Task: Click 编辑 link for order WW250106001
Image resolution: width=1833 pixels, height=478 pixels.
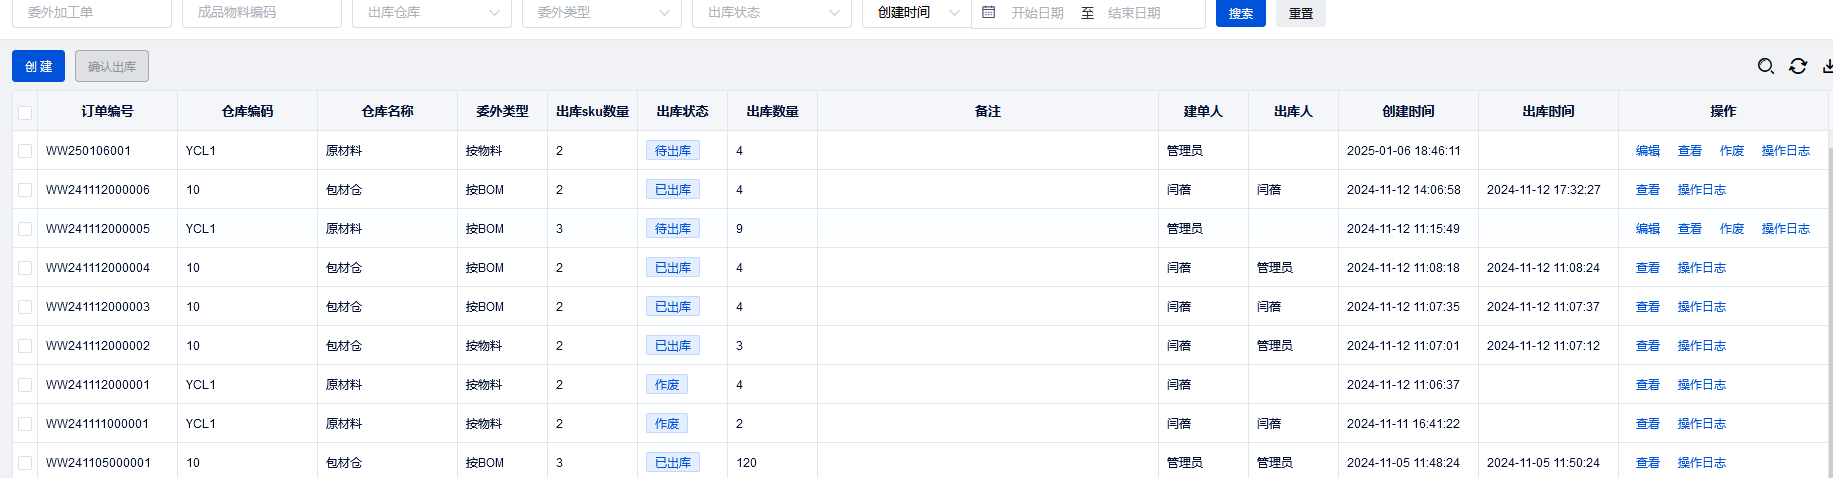Action: (x=1647, y=151)
